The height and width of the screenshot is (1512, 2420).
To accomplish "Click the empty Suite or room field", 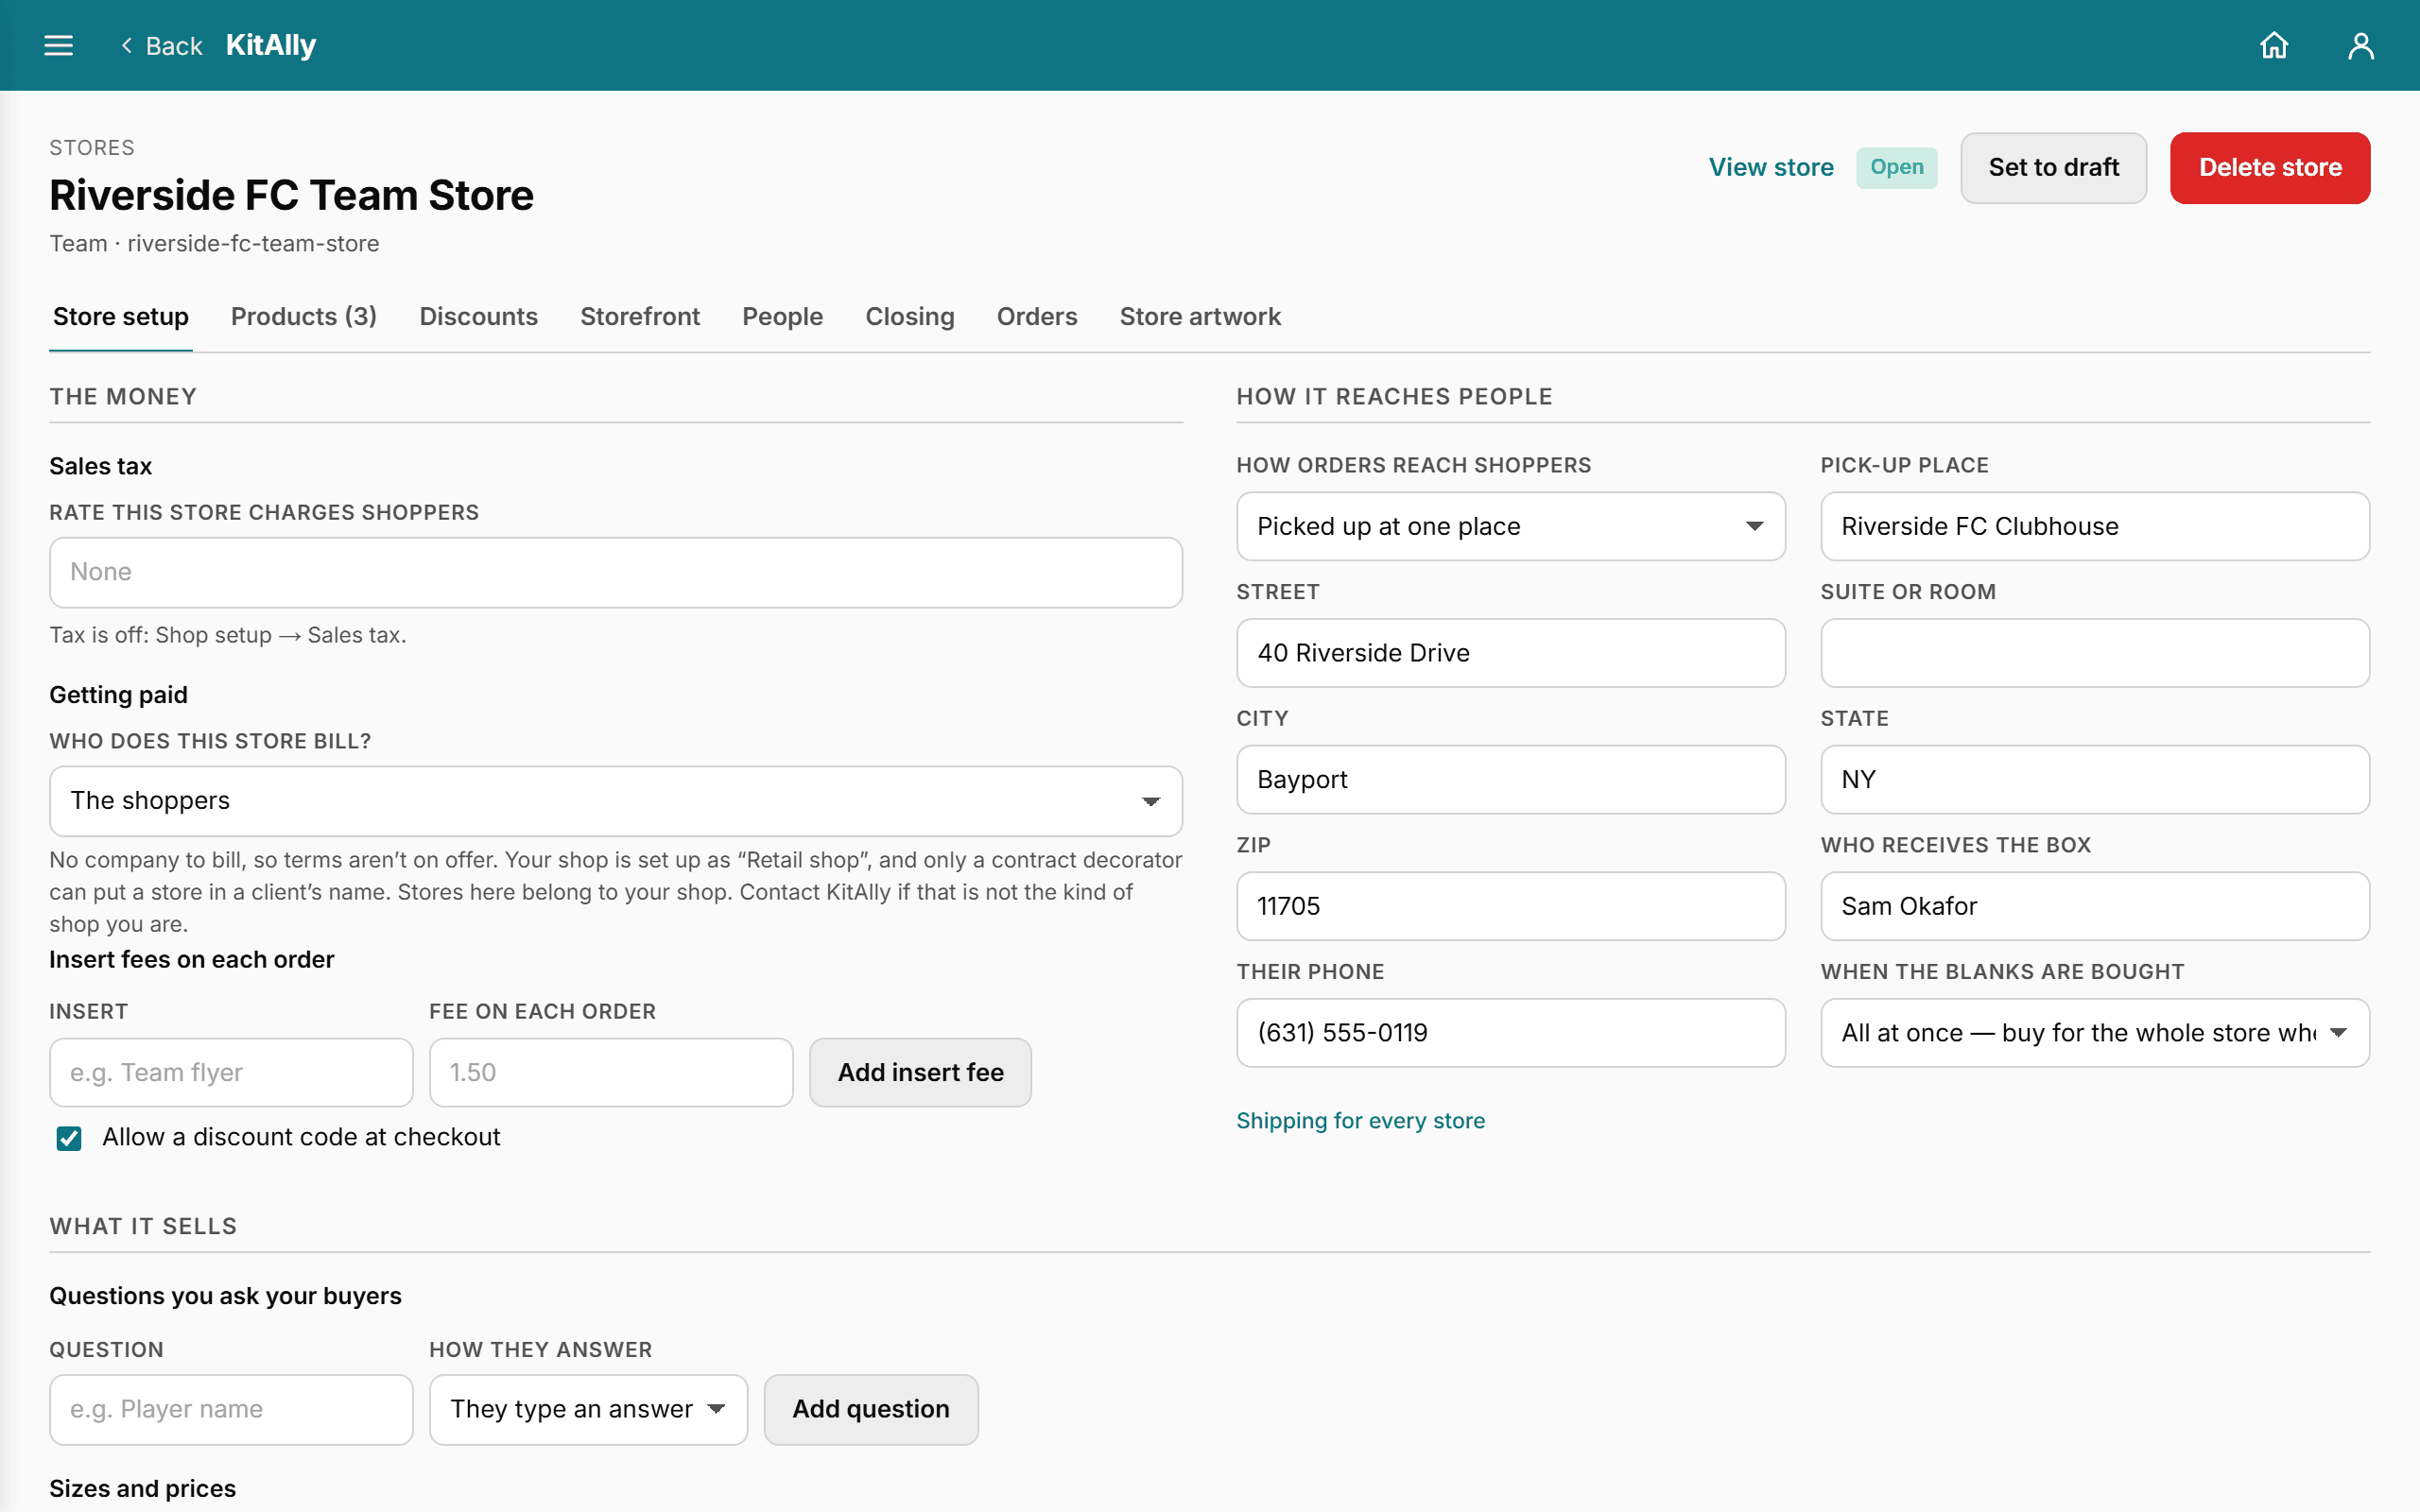I will coord(2094,653).
